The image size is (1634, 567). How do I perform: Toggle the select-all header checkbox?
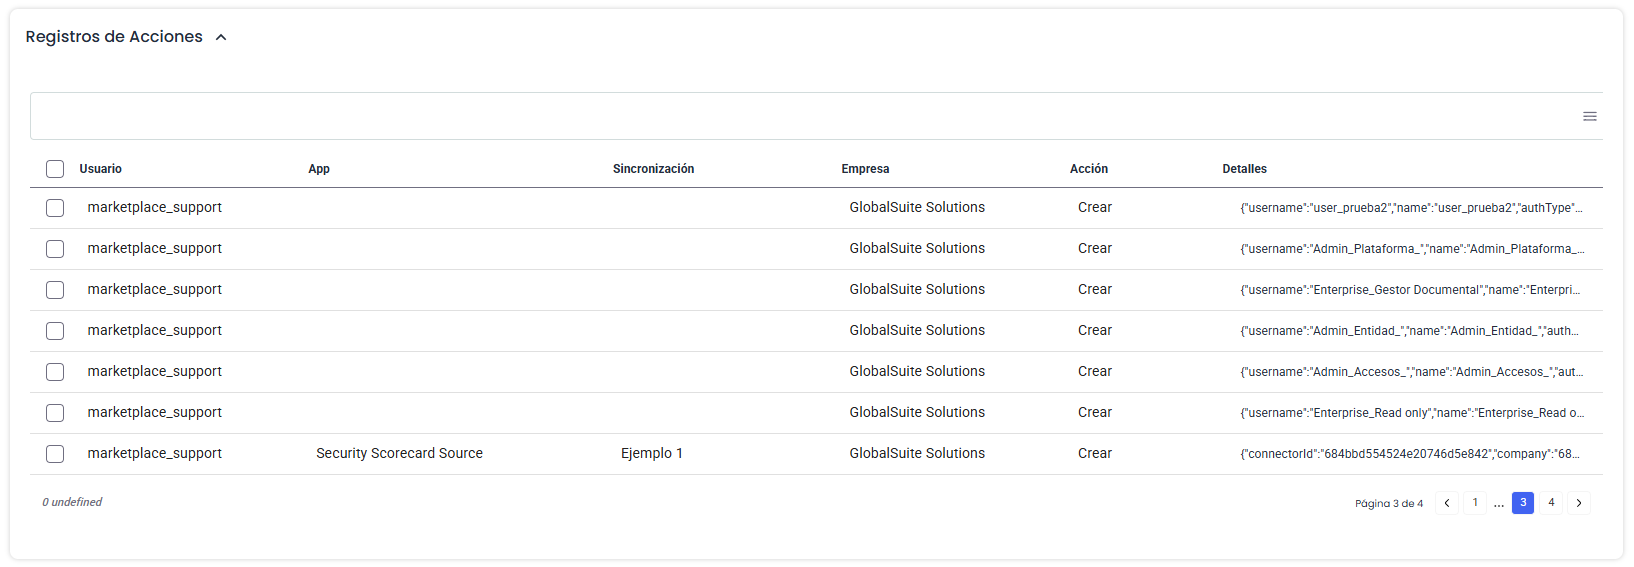pyautogui.click(x=55, y=169)
